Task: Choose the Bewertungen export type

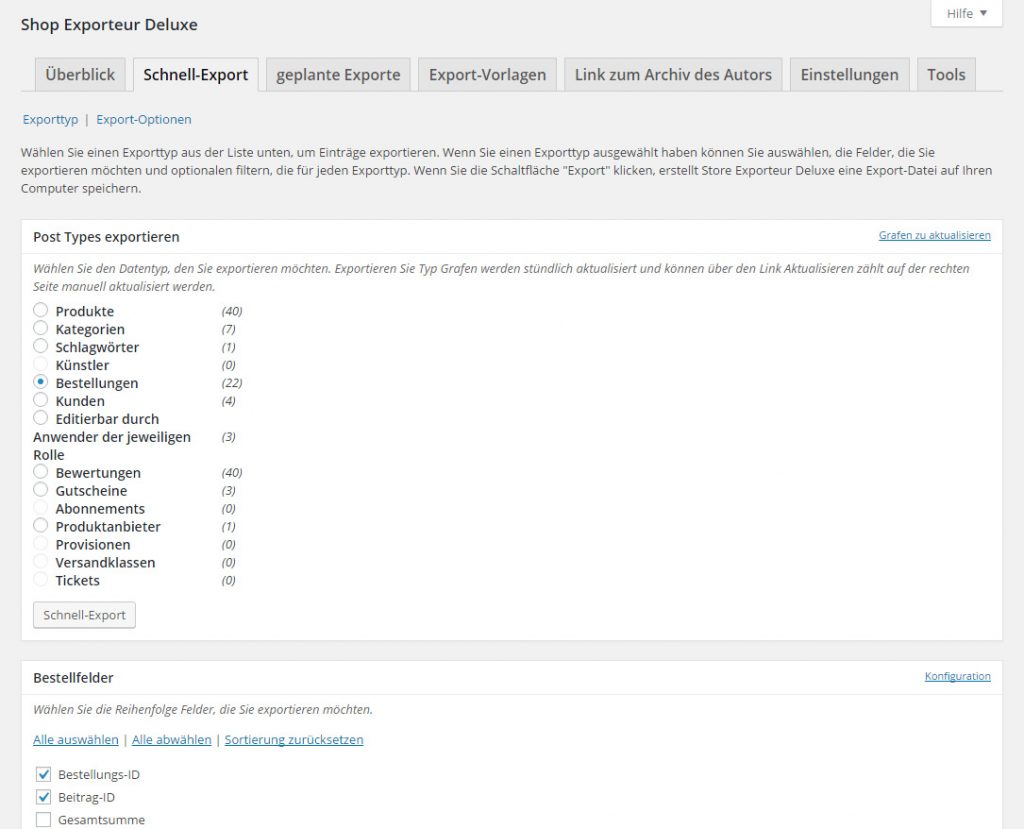Action: point(40,472)
